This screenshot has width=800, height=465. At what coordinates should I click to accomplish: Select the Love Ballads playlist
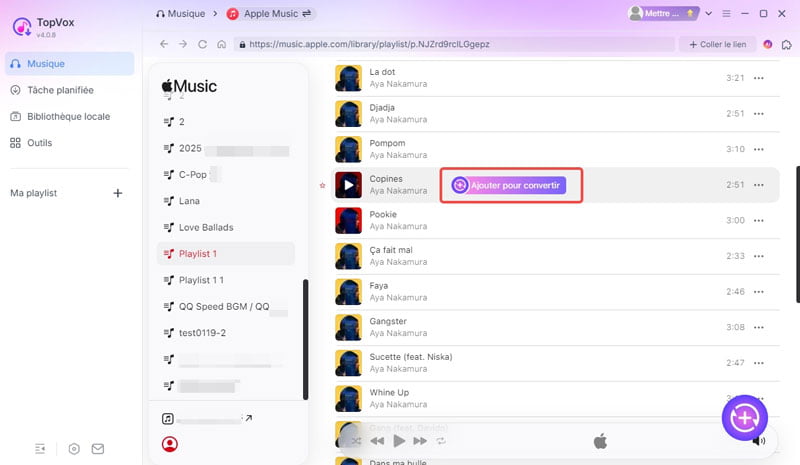(226, 228)
